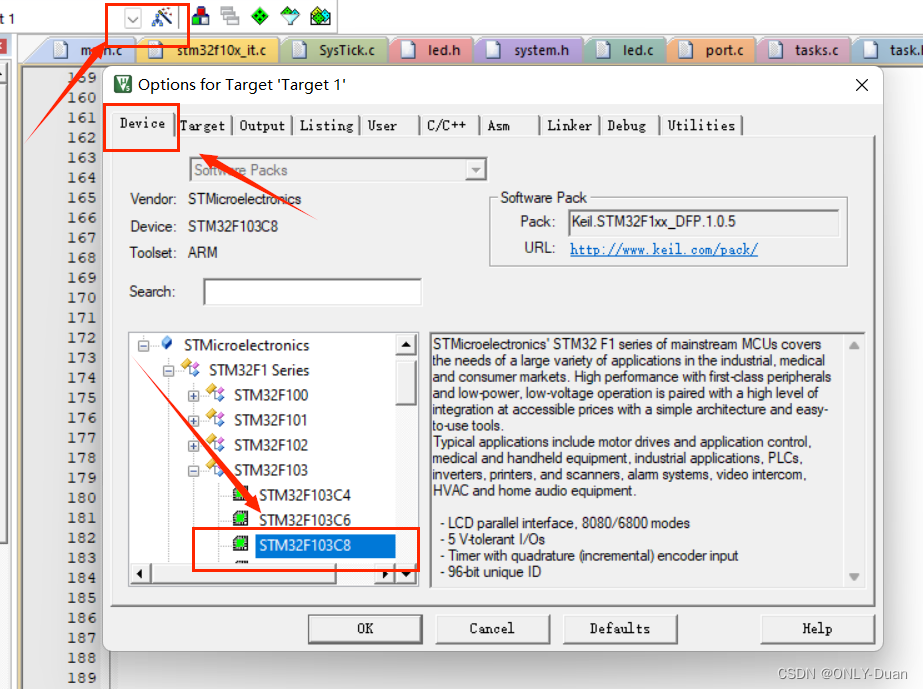Switch to the Debug tab
The height and width of the screenshot is (689, 923).
click(629, 126)
